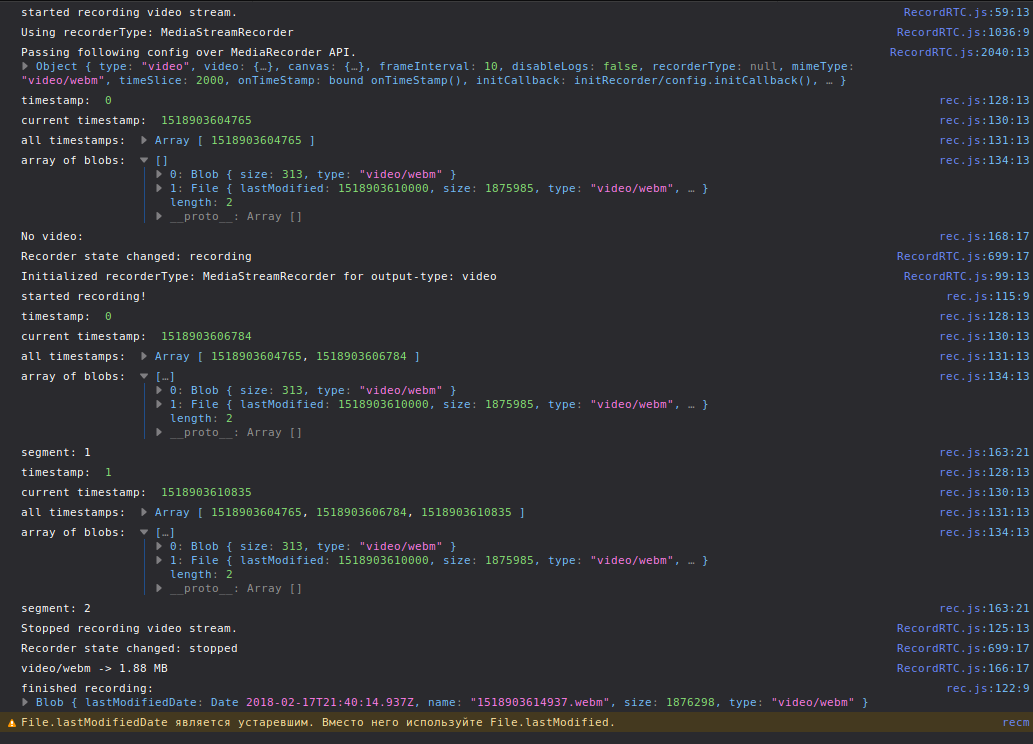1033x744 pixels.
Task: Expand the first 'all timestamps' Array
Action: point(146,140)
